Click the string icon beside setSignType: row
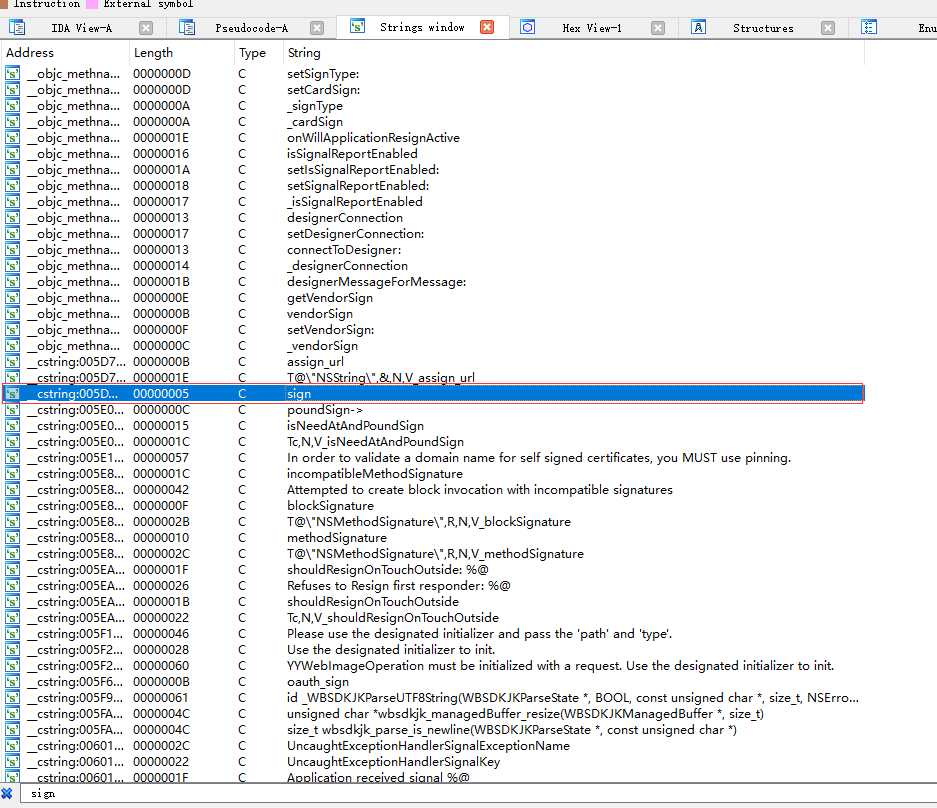The width and height of the screenshot is (937, 808). click(12, 74)
